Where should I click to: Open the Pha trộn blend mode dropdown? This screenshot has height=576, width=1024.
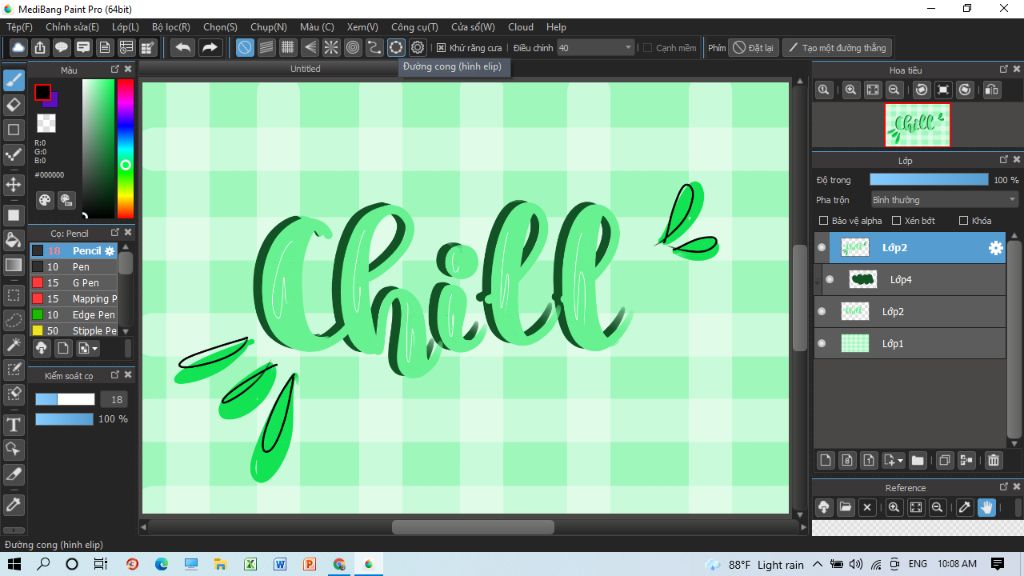[x=943, y=200]
